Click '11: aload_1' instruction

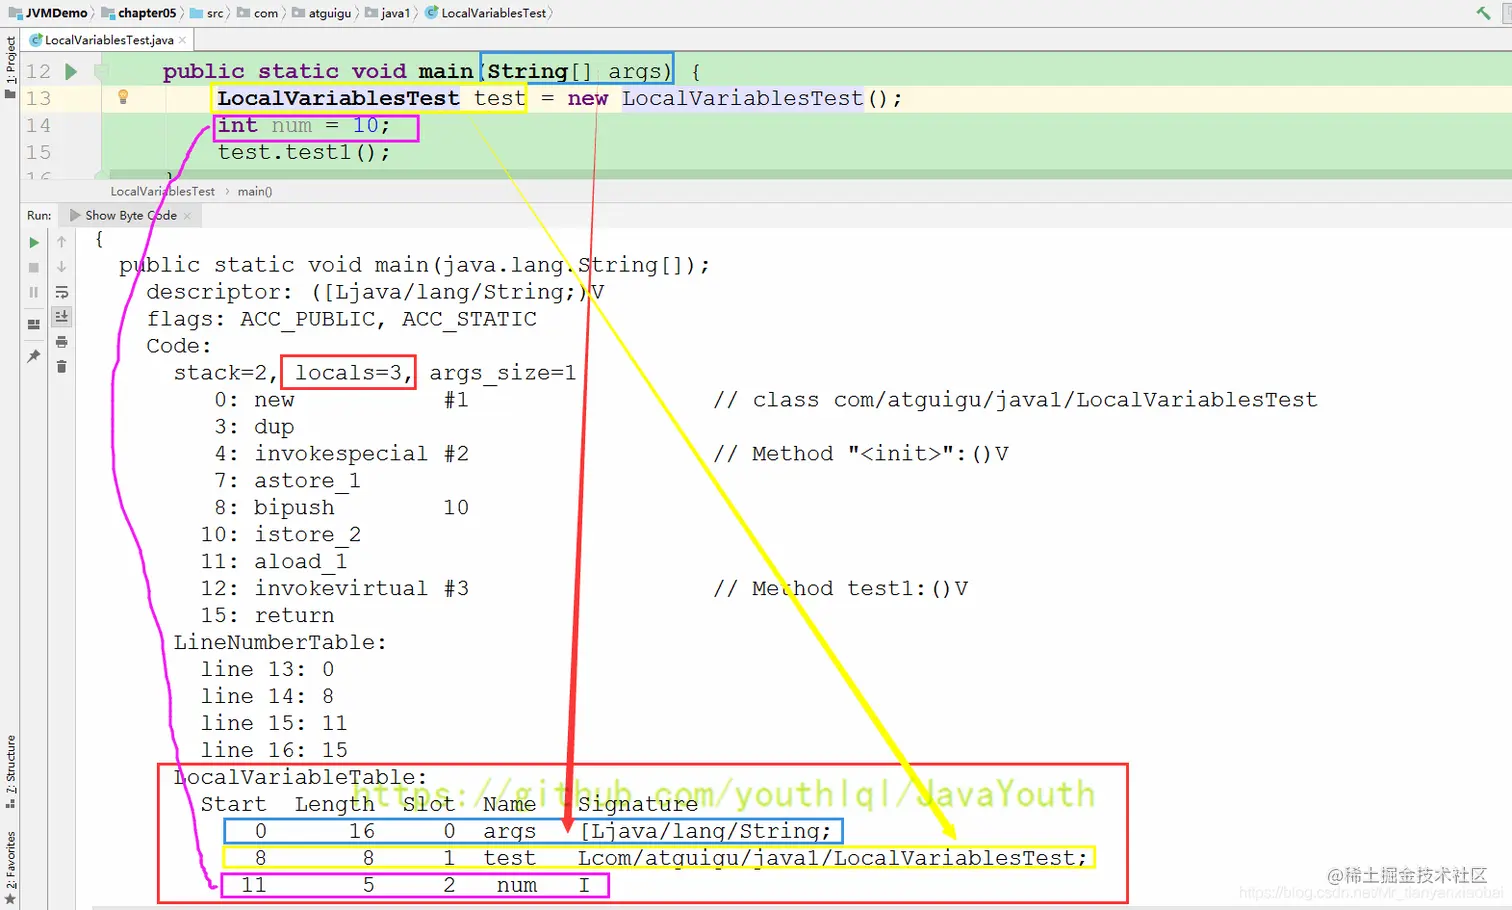click(274, 562)
